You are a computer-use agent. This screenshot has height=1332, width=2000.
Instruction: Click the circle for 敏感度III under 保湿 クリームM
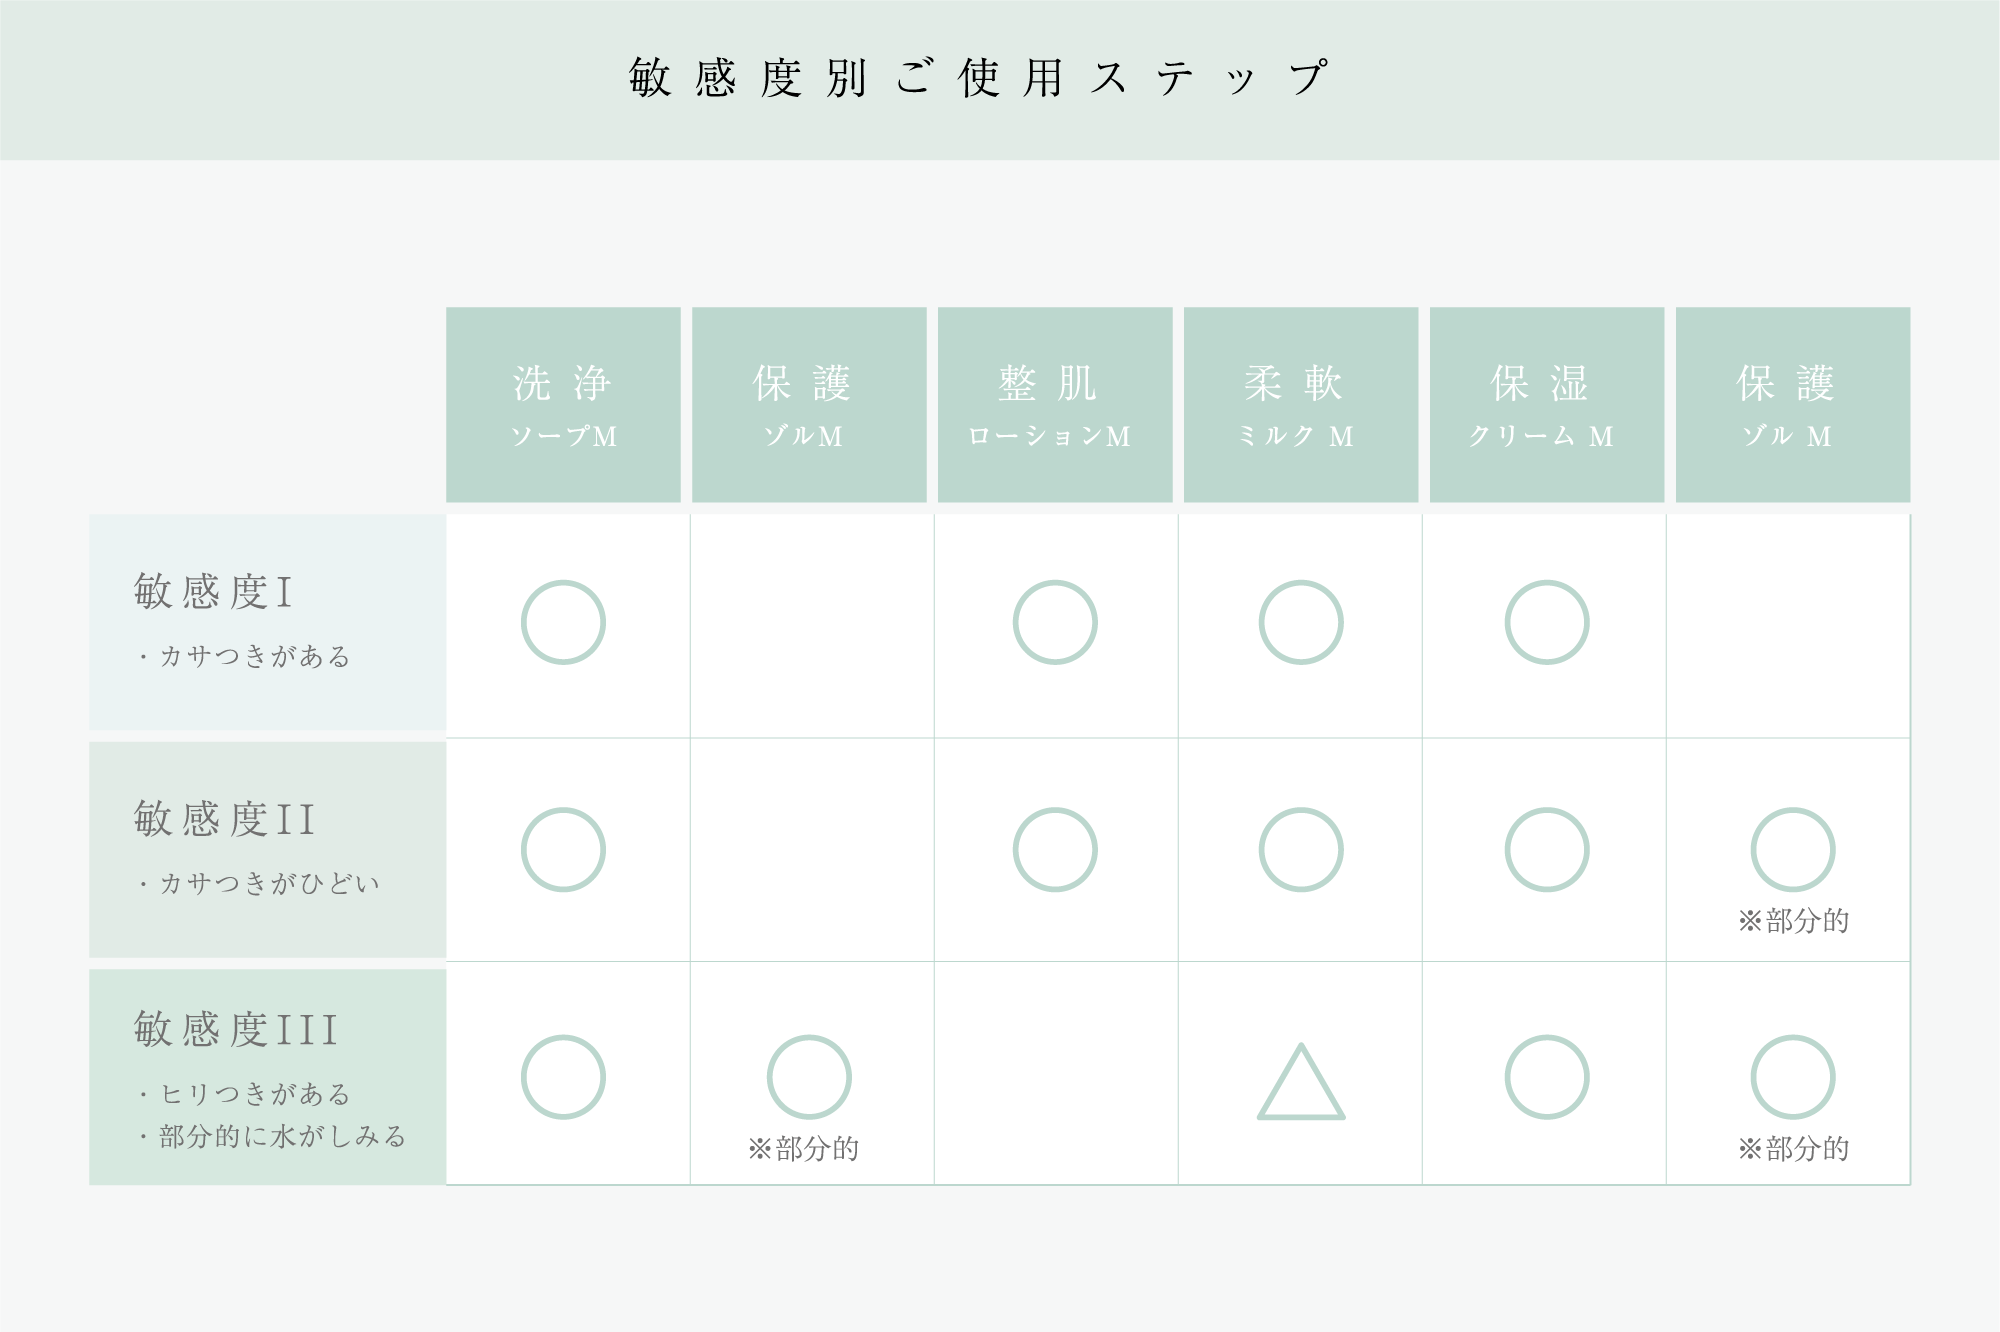pos(1547,1077)
